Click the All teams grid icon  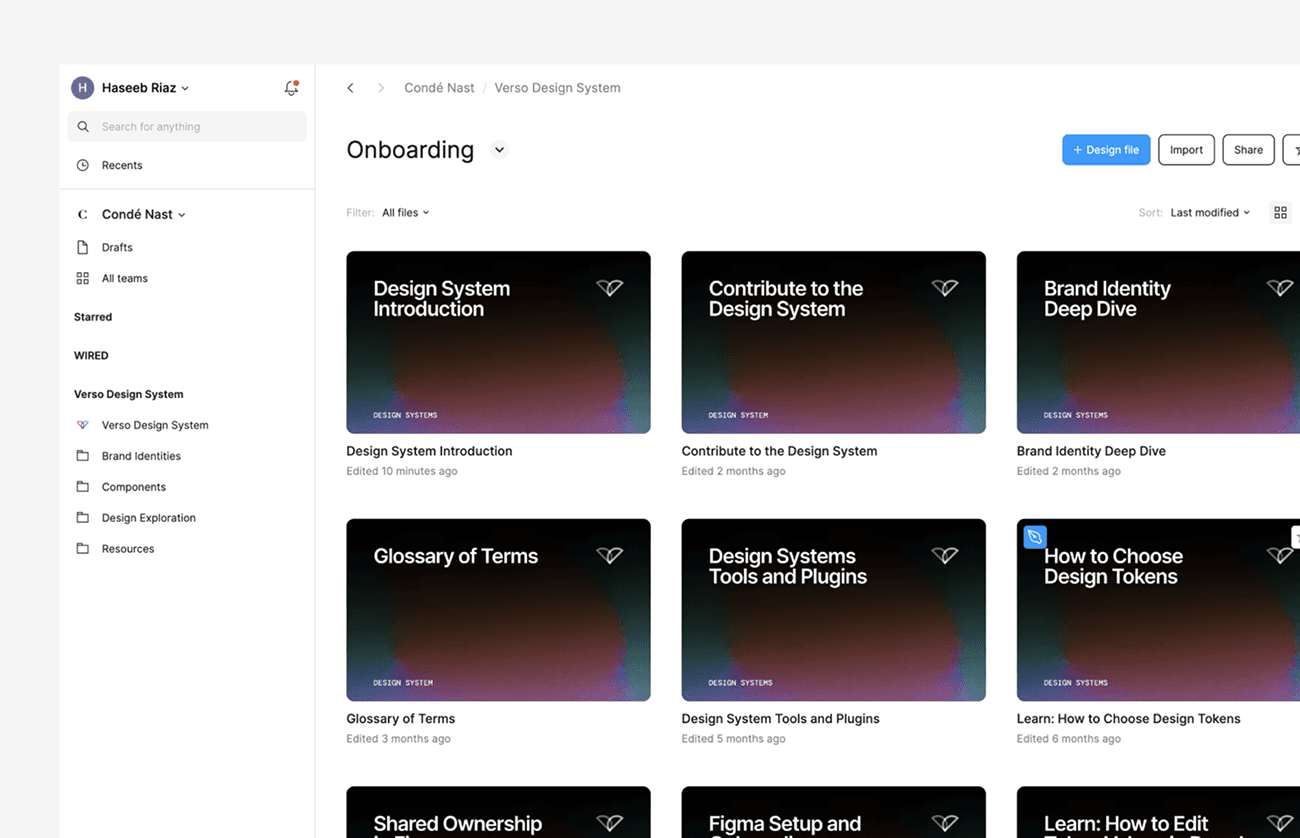pos(83,278)
